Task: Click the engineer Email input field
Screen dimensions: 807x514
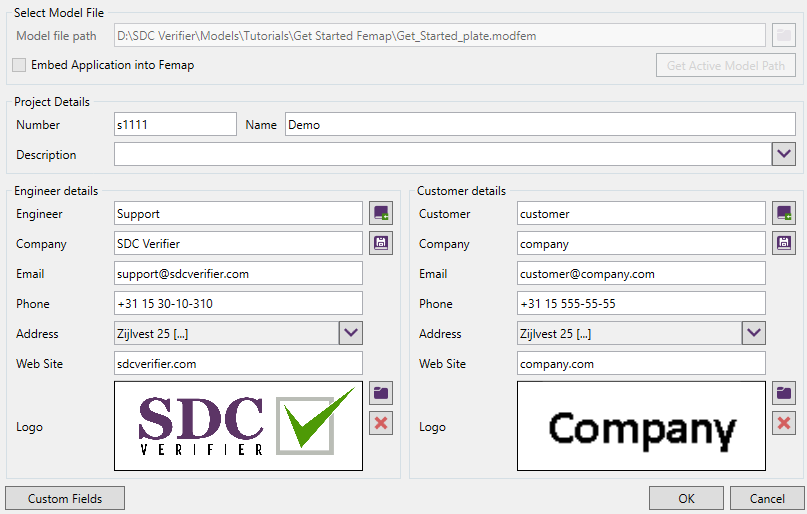Action: tap(238, 273)
